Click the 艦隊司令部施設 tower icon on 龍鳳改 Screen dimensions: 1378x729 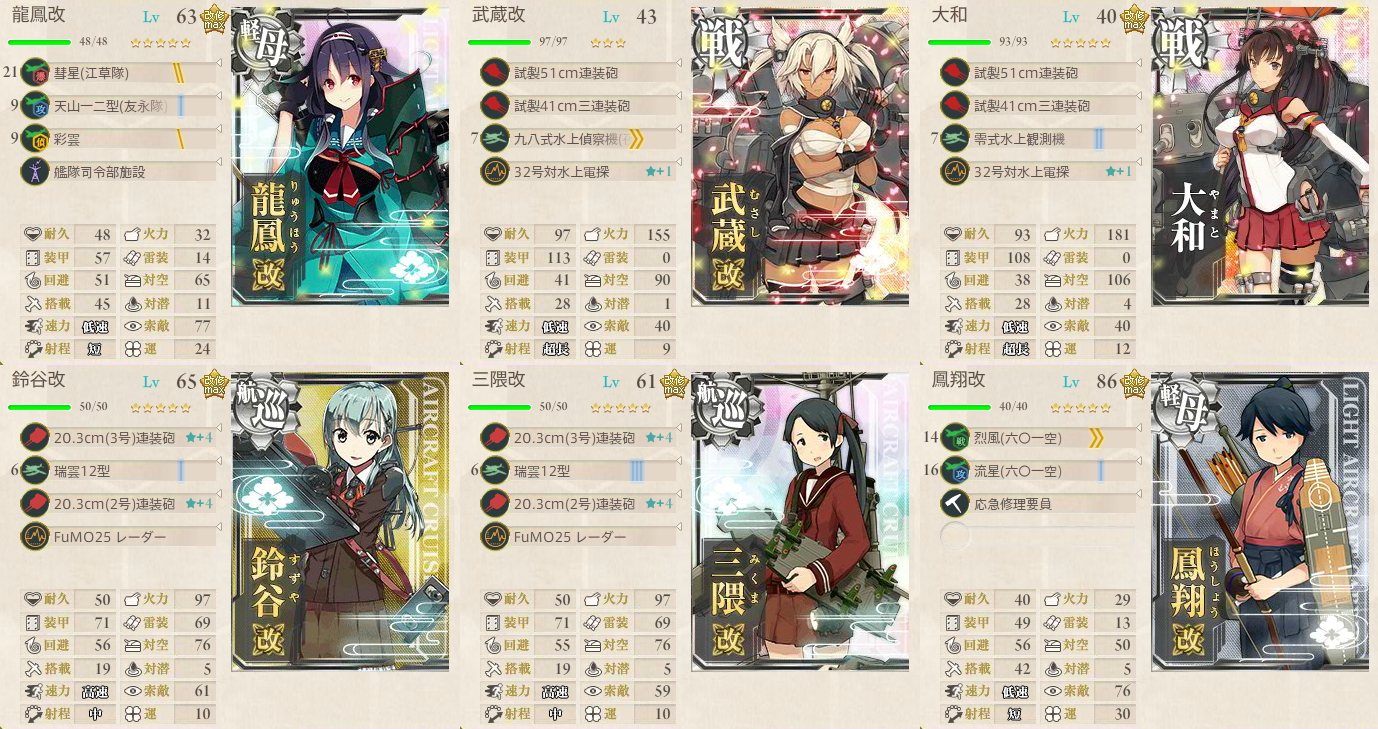[x=35, y=172]
